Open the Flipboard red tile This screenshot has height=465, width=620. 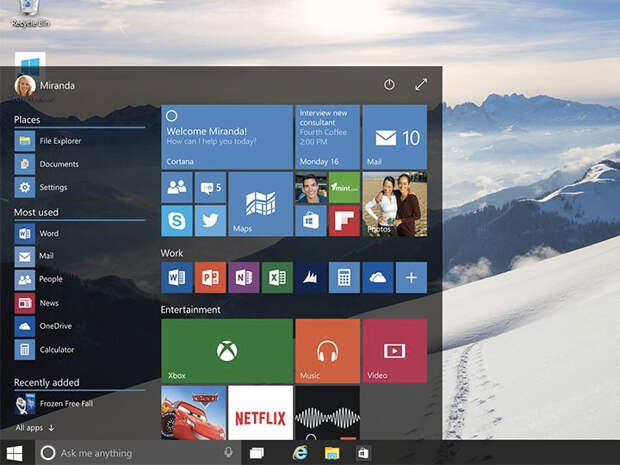tap(344, 220)
